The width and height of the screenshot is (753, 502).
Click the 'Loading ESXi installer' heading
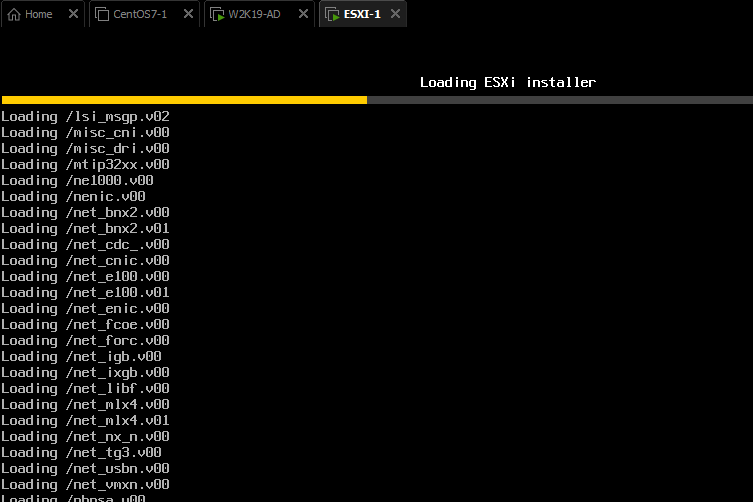tap(508, 83)
